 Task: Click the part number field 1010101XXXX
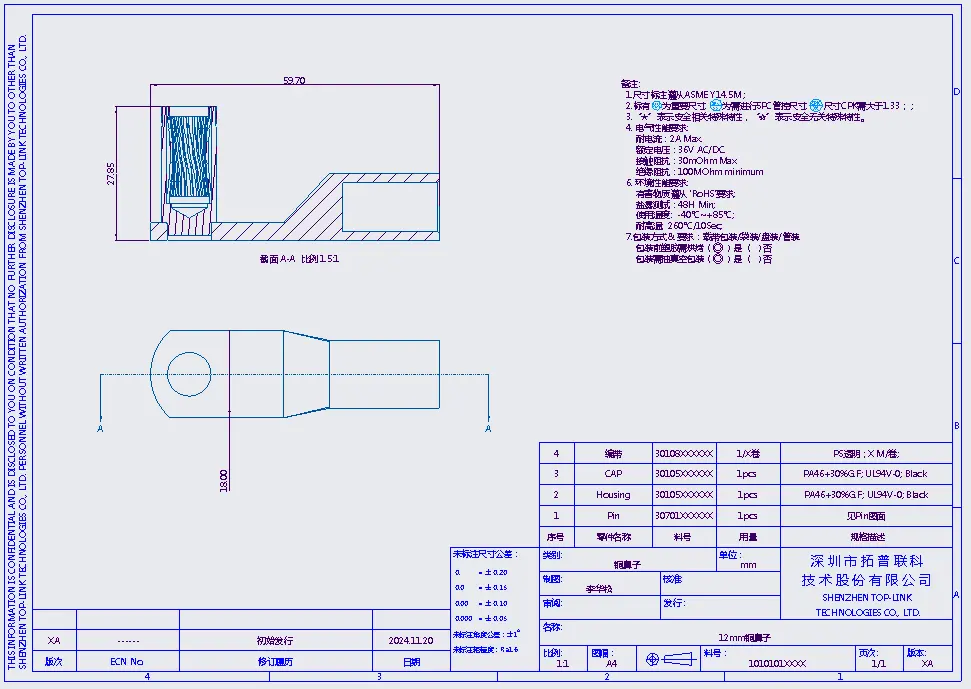tap(777, 664)
